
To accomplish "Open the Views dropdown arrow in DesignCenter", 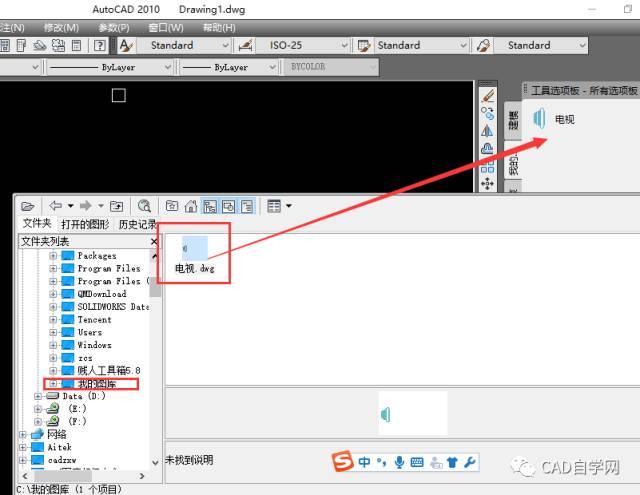I will pos(289,206).
